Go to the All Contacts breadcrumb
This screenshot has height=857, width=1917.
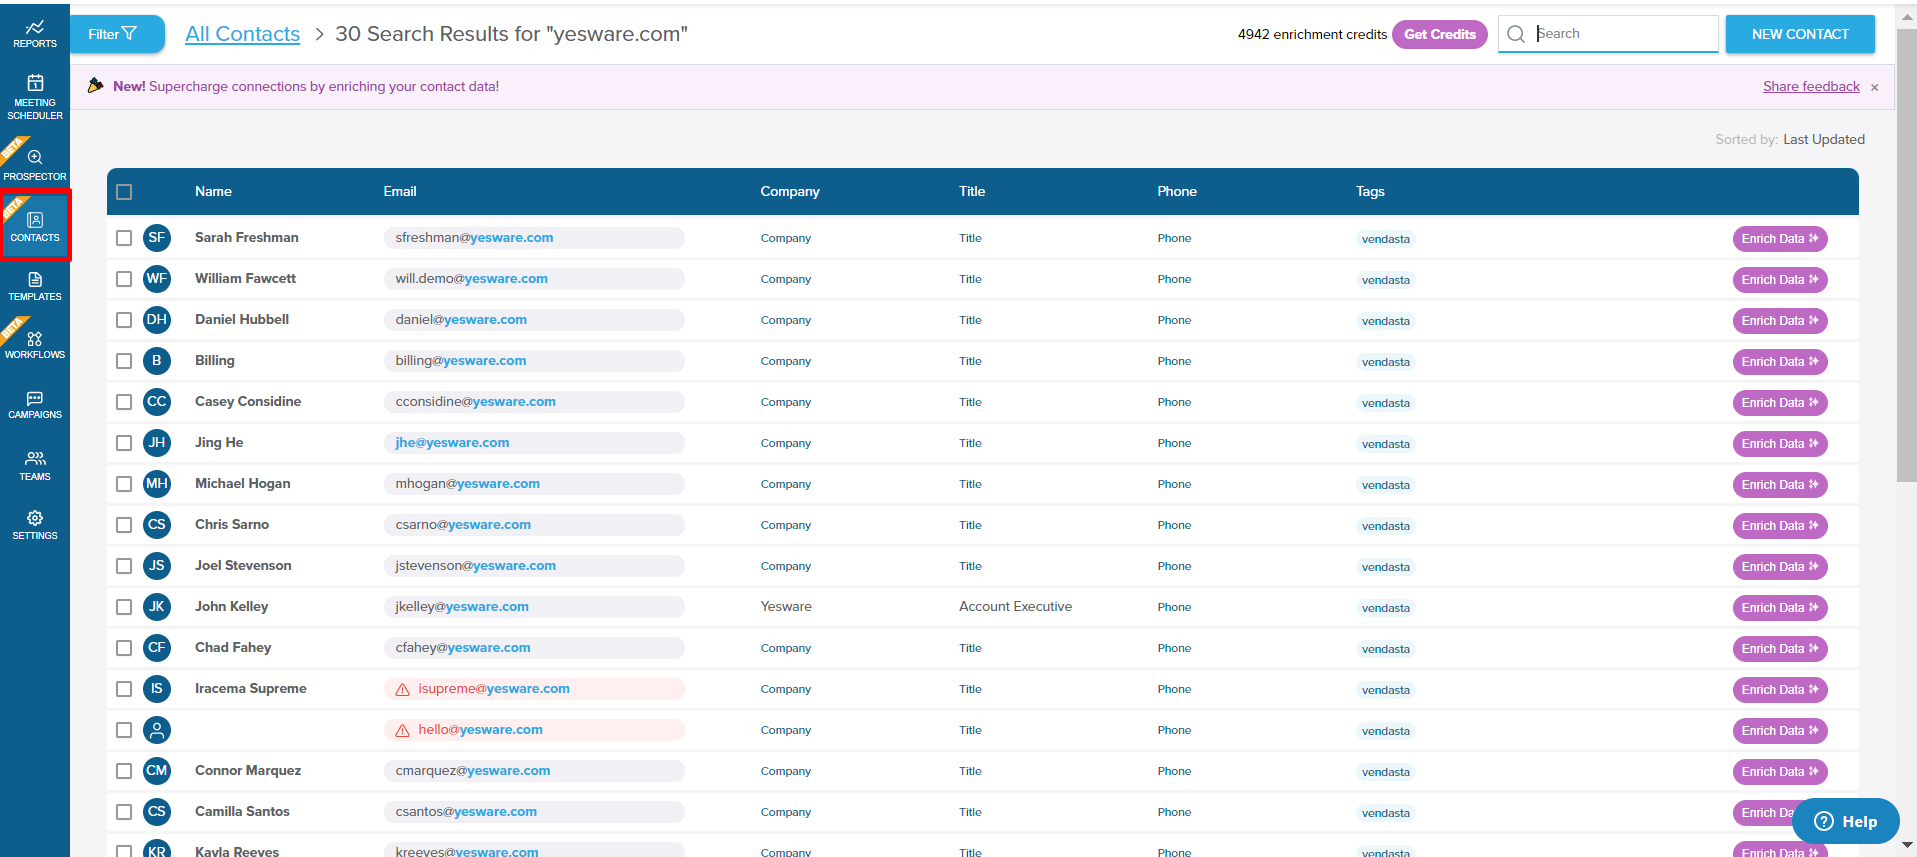tap(243, 34)
